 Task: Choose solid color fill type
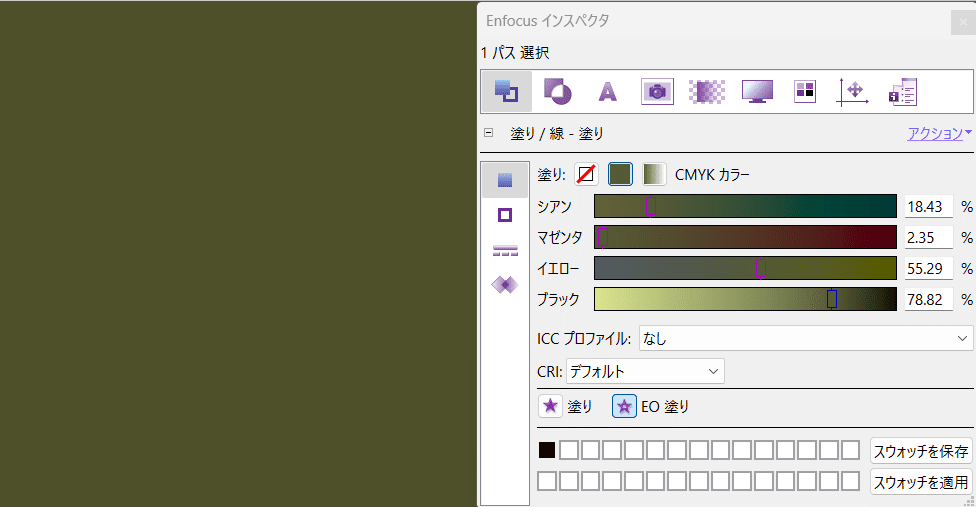tap(620, 174)
